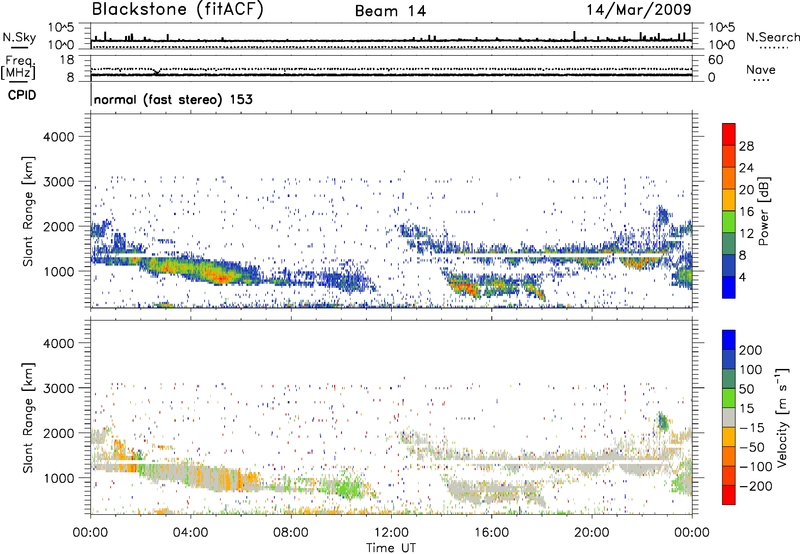Select the "Beam 14" heading
This screenshot has height=554, width=800.
click(x=390, y=11)
